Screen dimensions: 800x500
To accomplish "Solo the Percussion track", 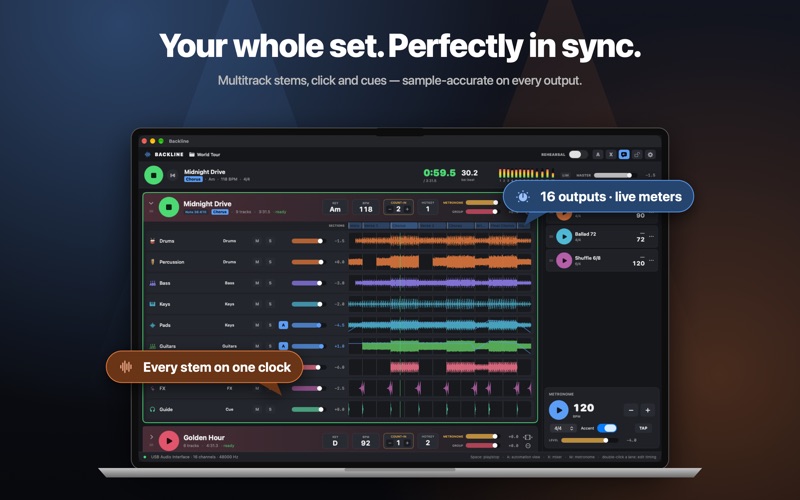I will (x=270, y=262).
